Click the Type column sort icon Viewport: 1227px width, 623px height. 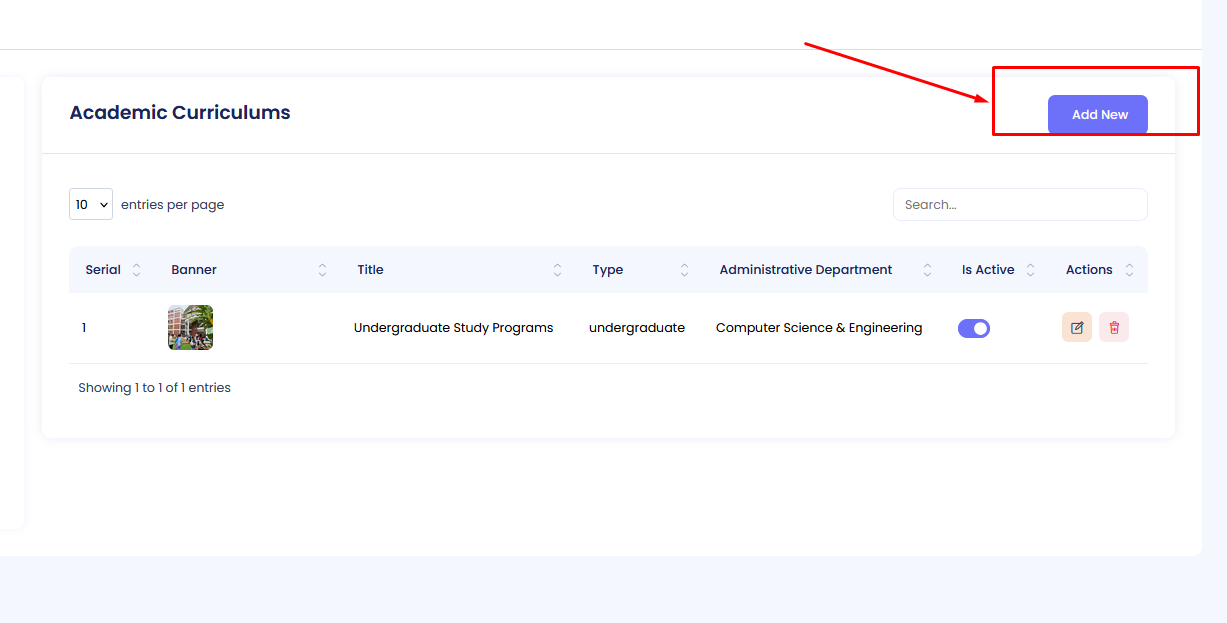[x=684, y=270]
